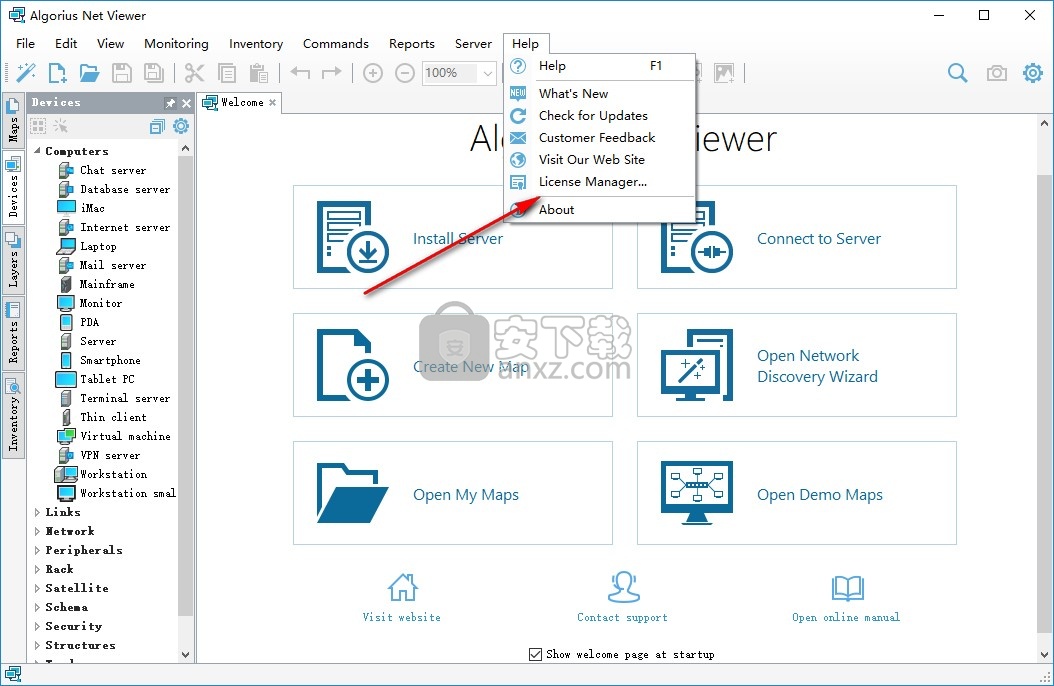Click the Open Demo Maps tile
This screenshot has height=686, width=1054.
(x=797, y=492)
